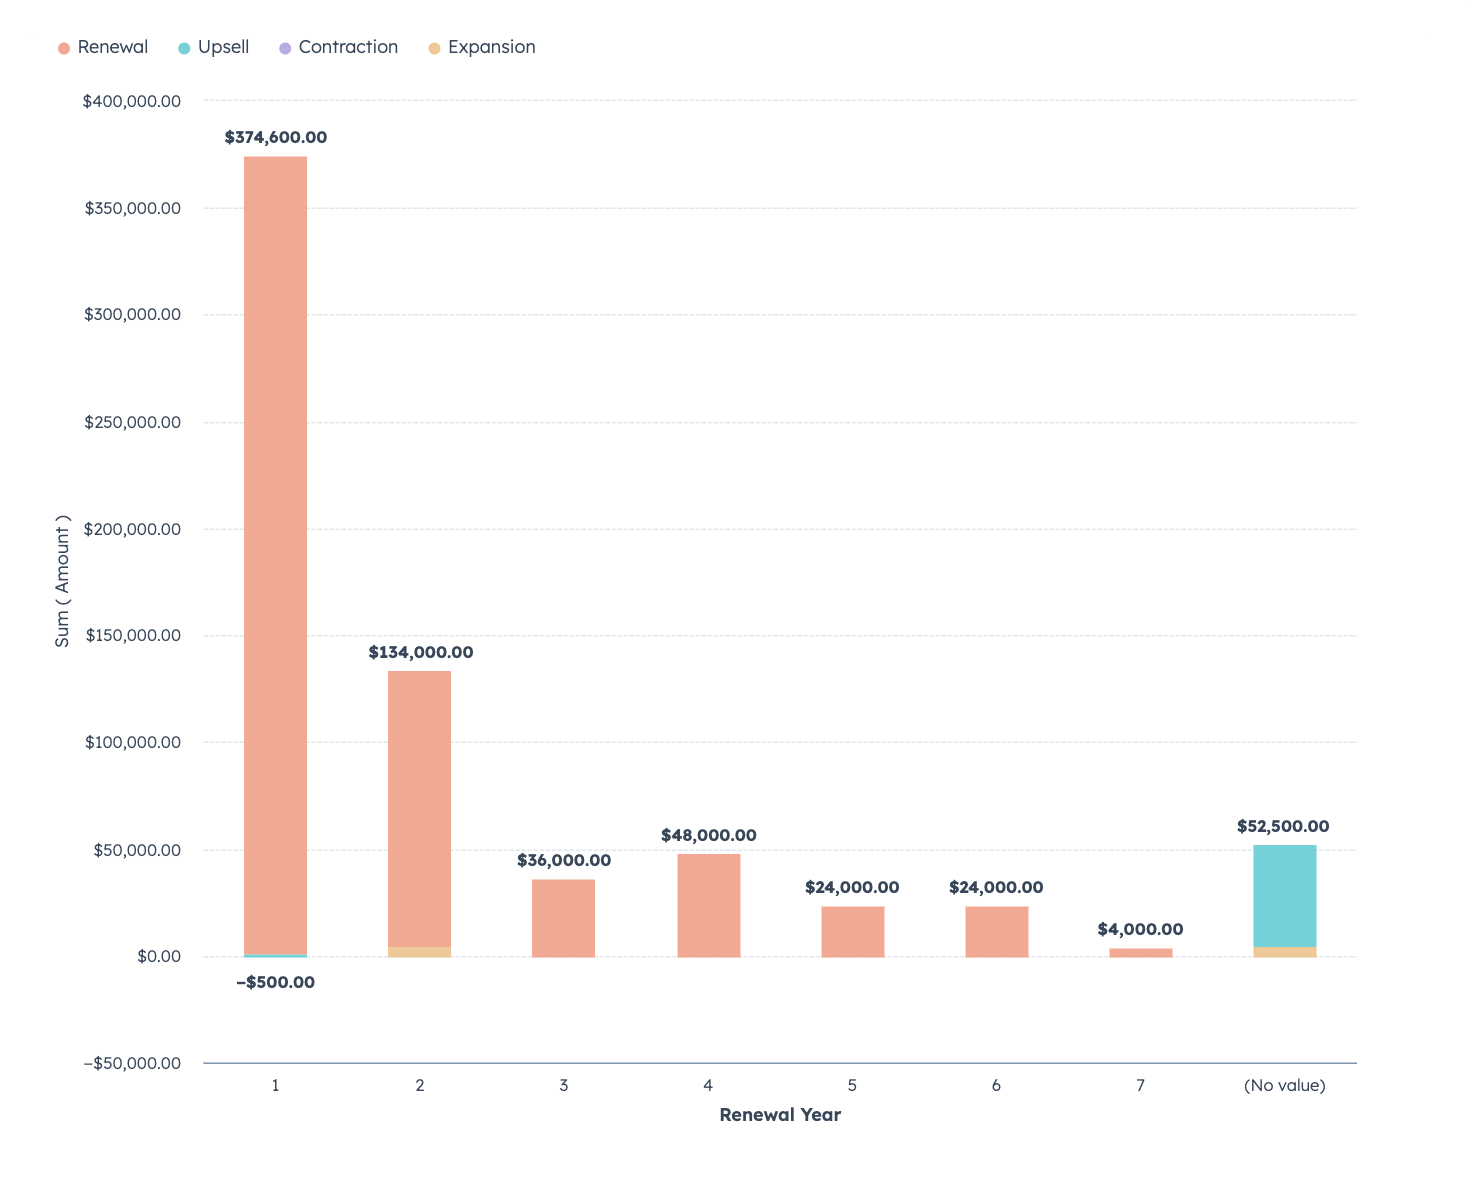
Task: Select the $374,600.00 data label
Action: (x=275, y=137)
